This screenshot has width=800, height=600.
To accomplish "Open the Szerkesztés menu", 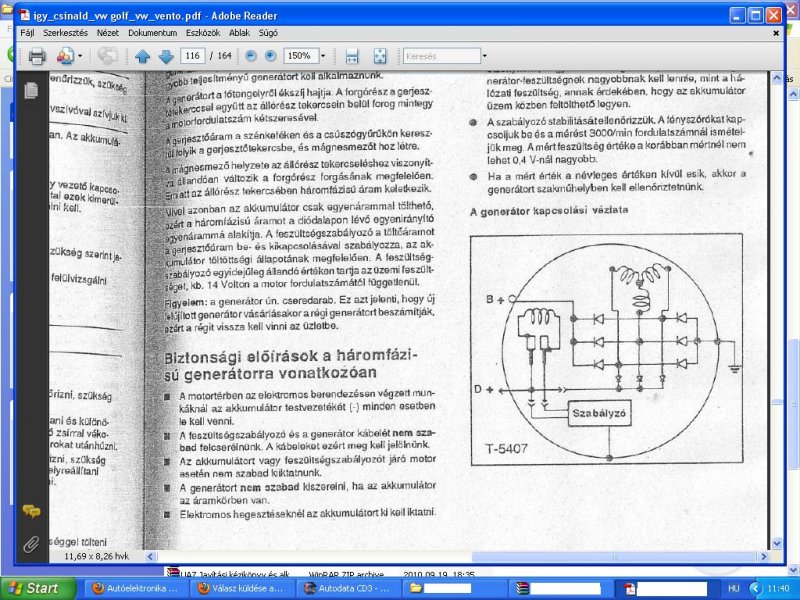I will tap(65, 33).
